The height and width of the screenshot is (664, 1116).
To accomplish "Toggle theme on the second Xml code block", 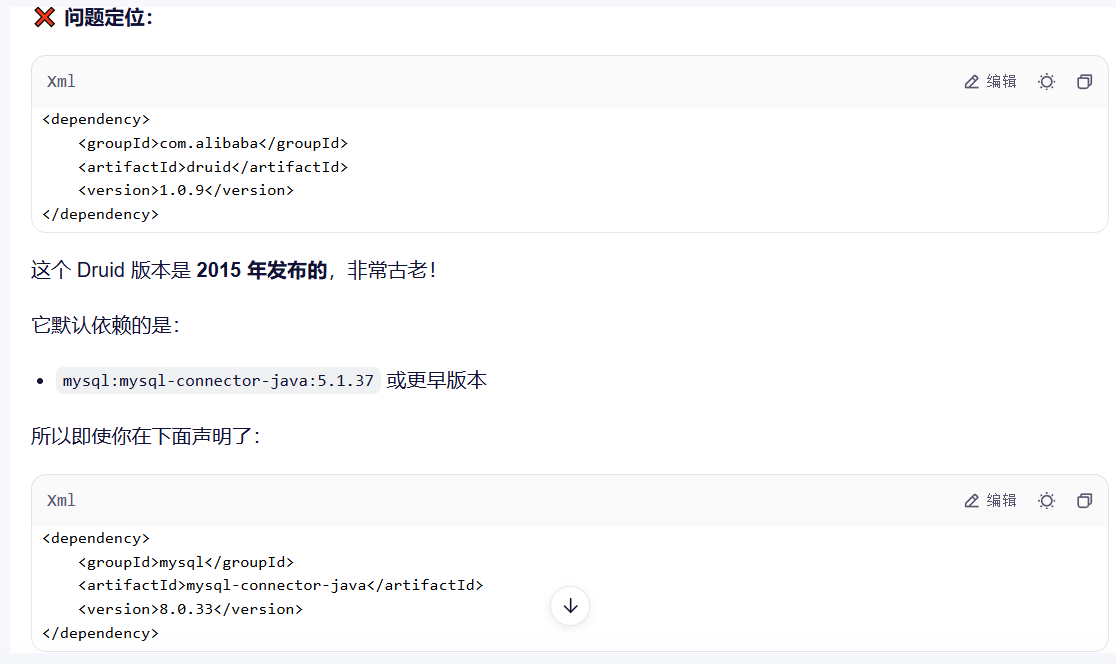I will click(1046, 501).
